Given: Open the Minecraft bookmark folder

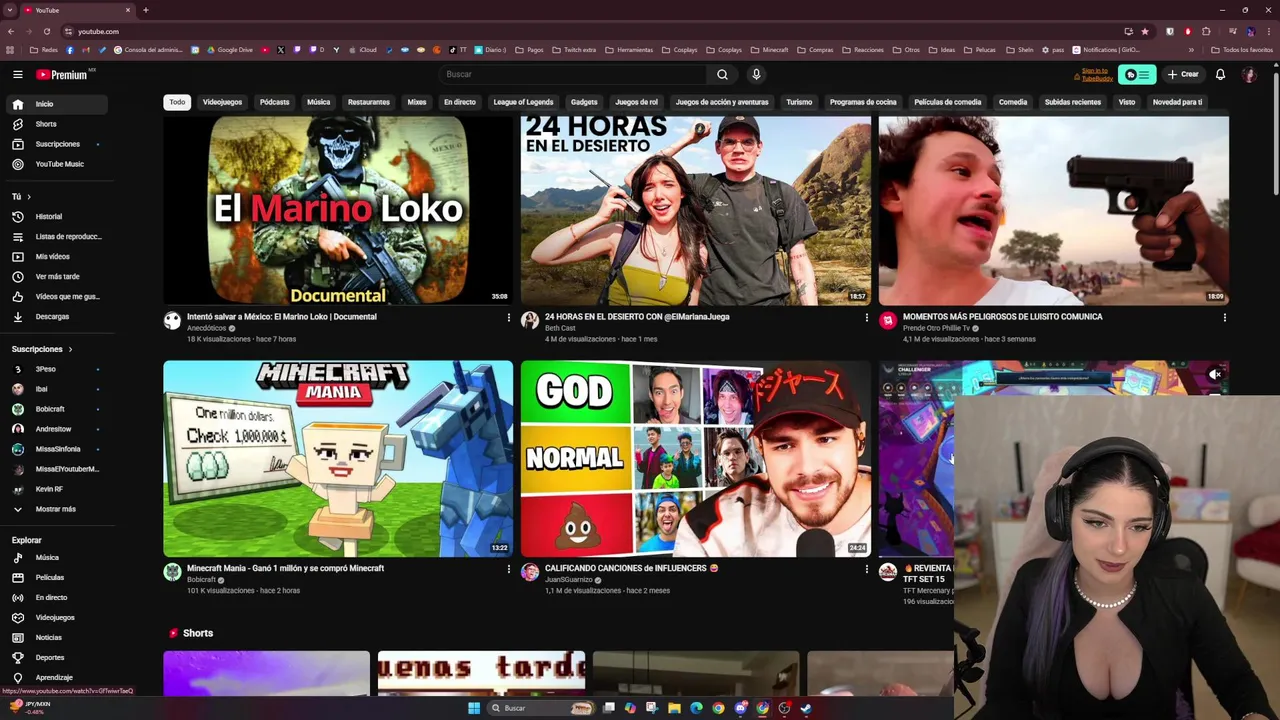Looking at the screenshot, I should (769, 50).
